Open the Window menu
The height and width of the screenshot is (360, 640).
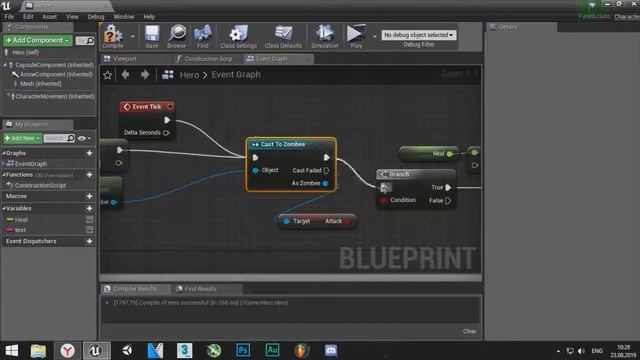pos(124,17)
